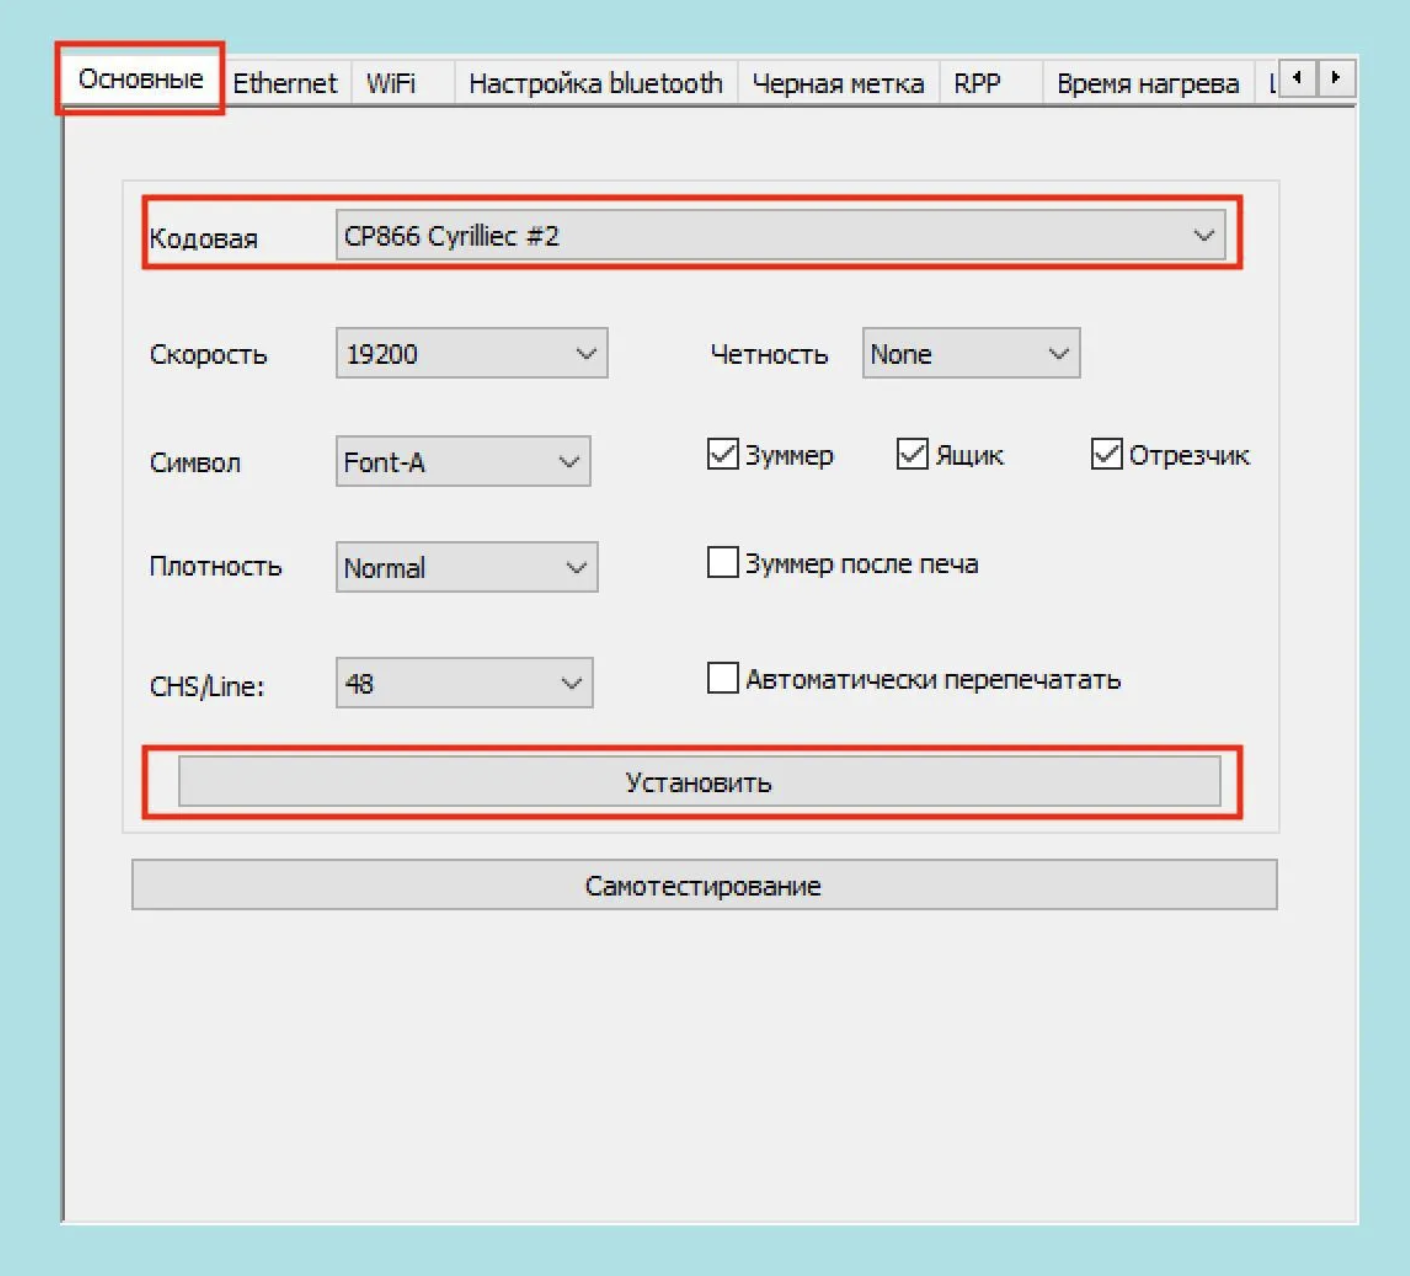The image size is (1410, 1276).
Task: Open the Основные tab
Action: pyautogui.click(x=140, y=79)
